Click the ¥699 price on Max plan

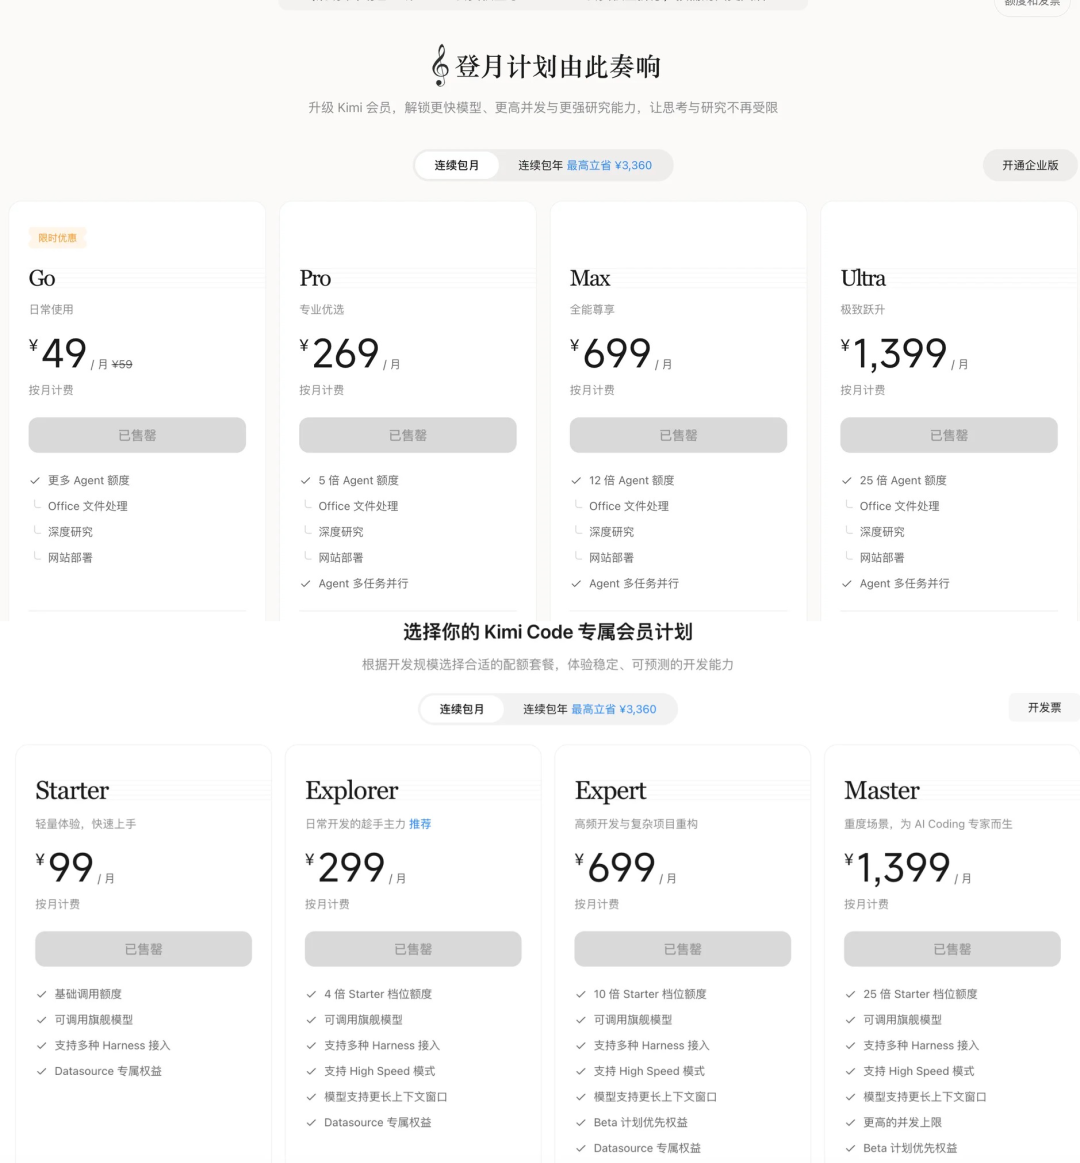pyautogui.click(x=610, y=353)
